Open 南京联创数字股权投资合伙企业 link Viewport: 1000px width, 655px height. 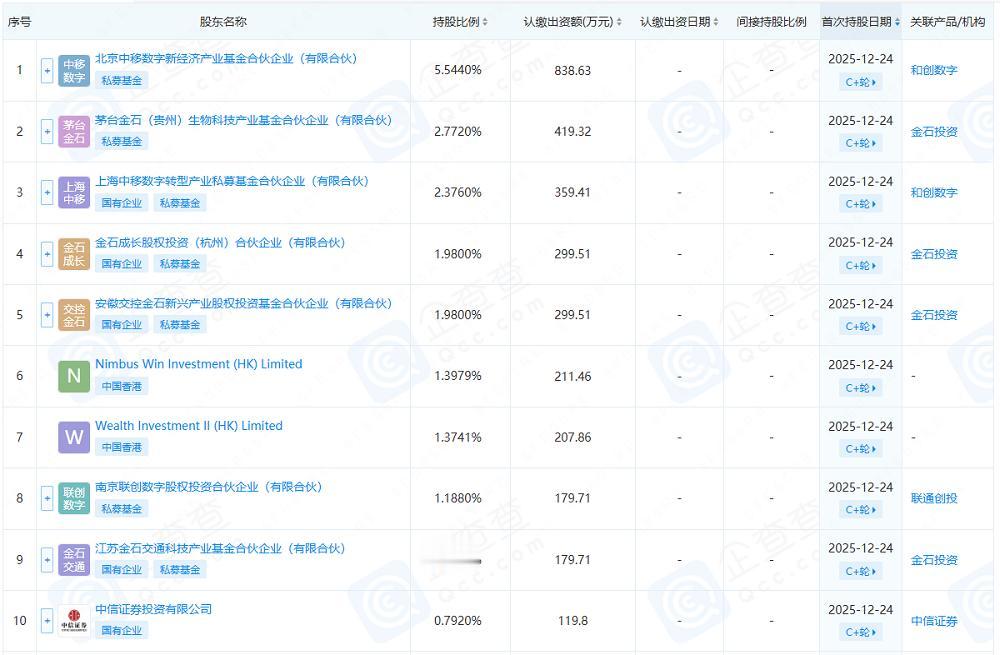(209, 487)
